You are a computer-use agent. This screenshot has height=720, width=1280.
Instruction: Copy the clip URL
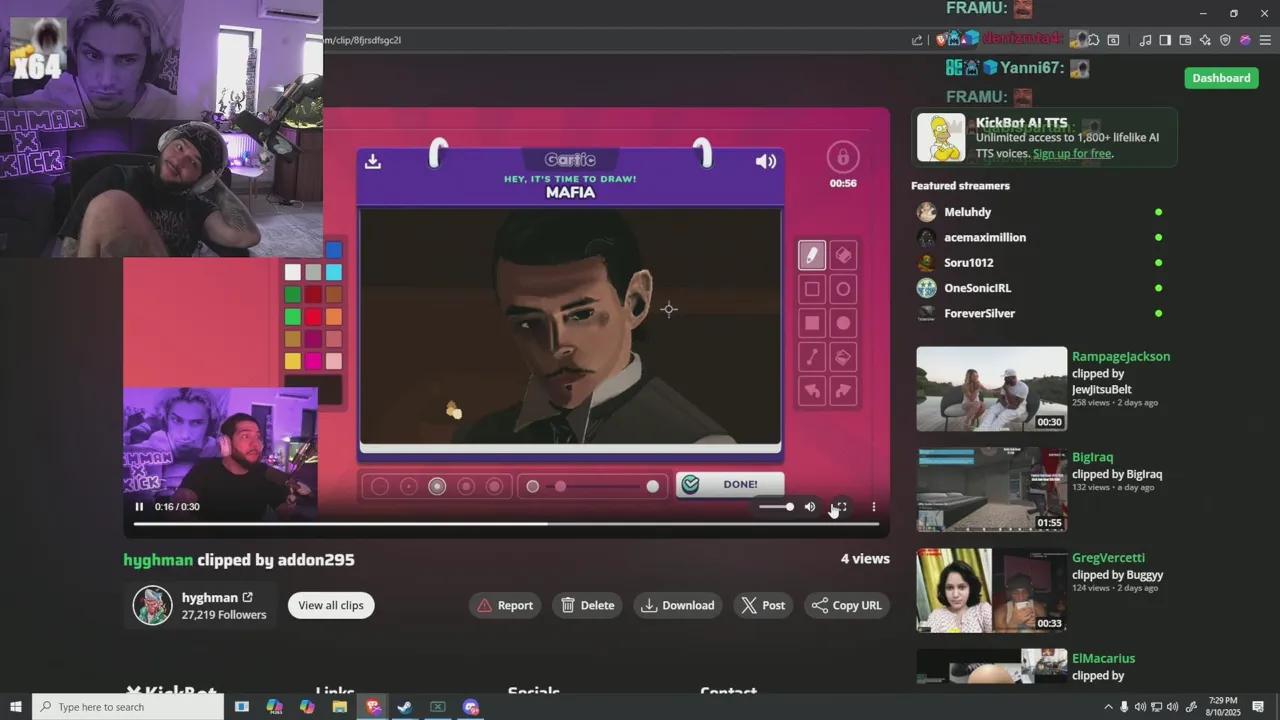coord(847,605)
